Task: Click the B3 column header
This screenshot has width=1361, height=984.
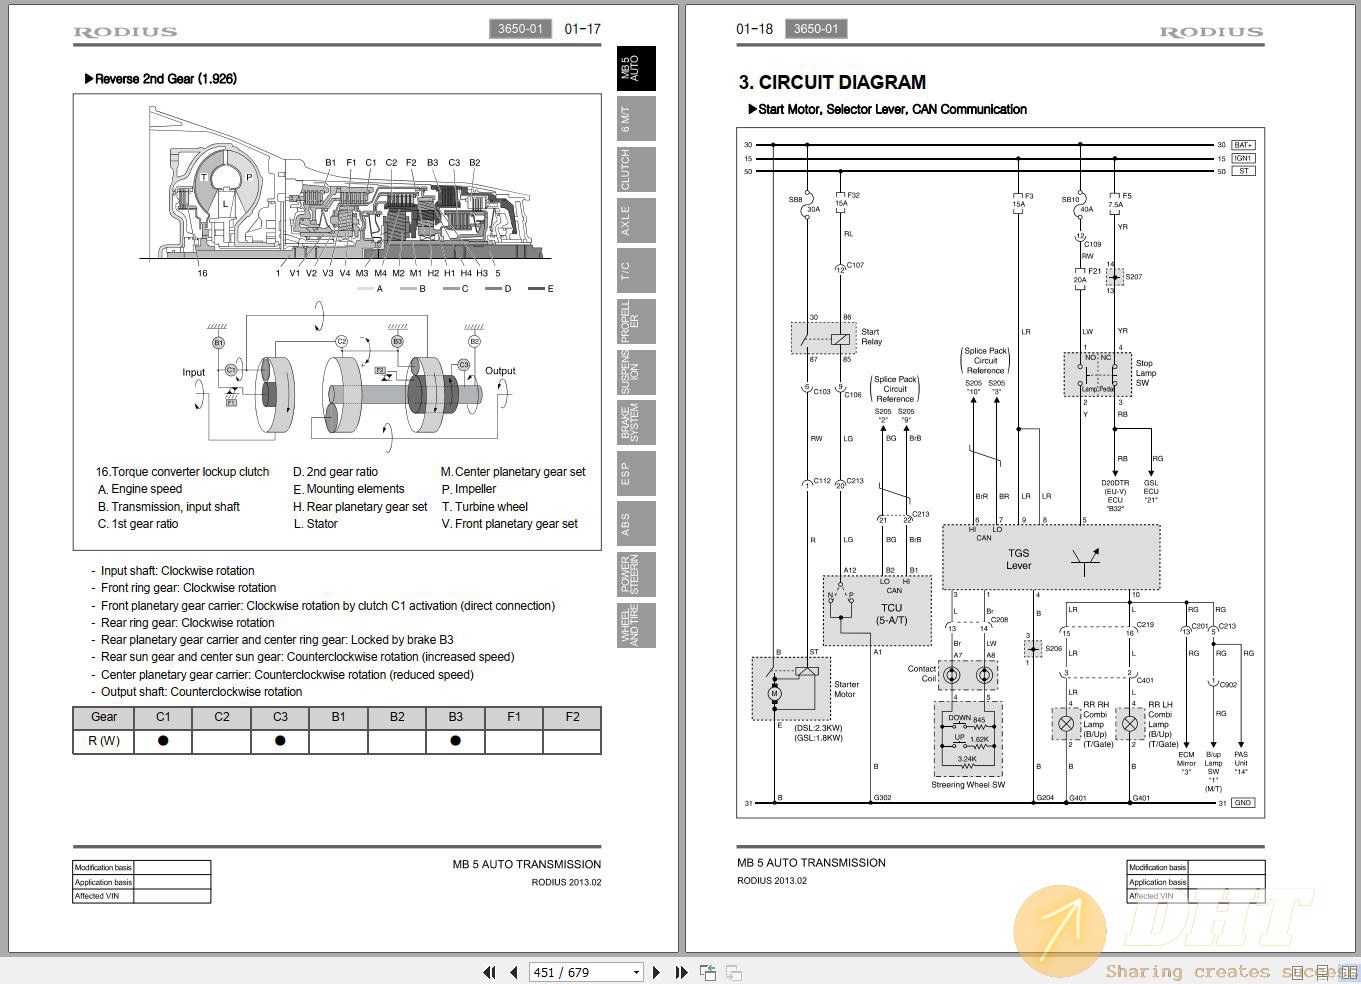Action: [x=455, y=717]
